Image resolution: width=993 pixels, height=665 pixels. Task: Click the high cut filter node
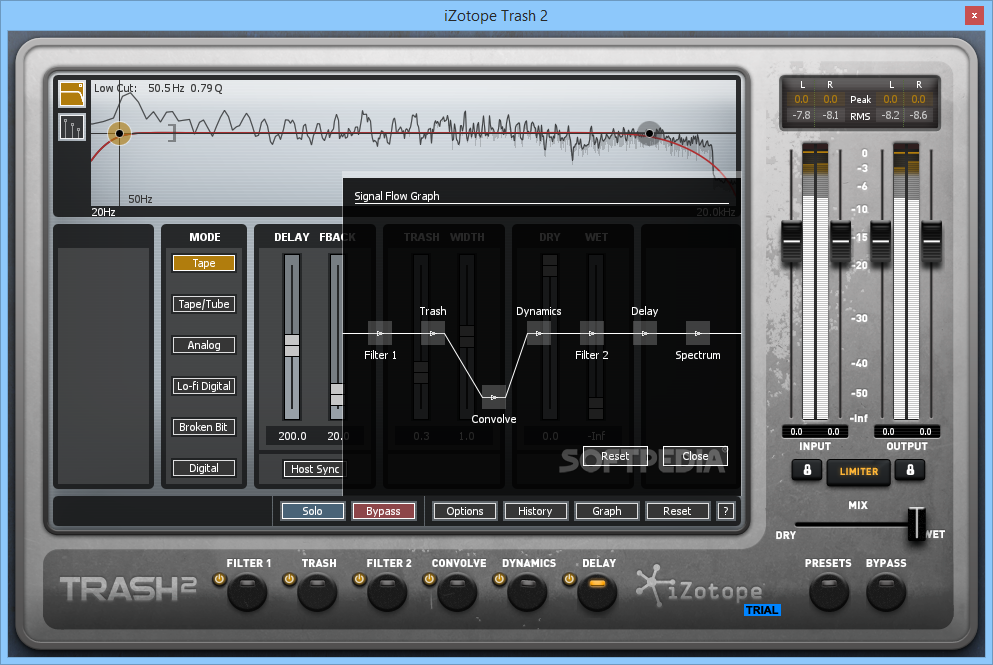[649, 133]
